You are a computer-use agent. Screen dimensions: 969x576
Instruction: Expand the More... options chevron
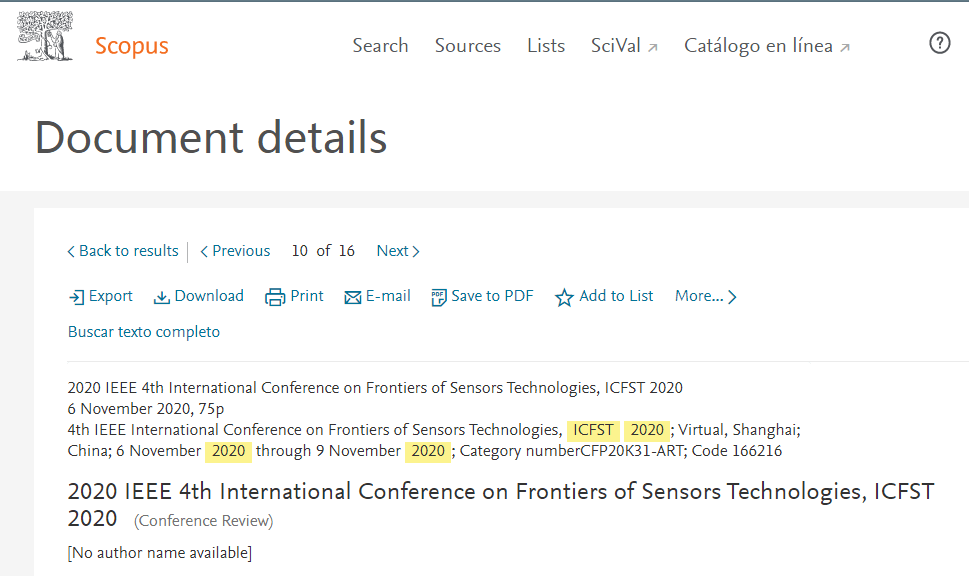[x=732, y=297]
